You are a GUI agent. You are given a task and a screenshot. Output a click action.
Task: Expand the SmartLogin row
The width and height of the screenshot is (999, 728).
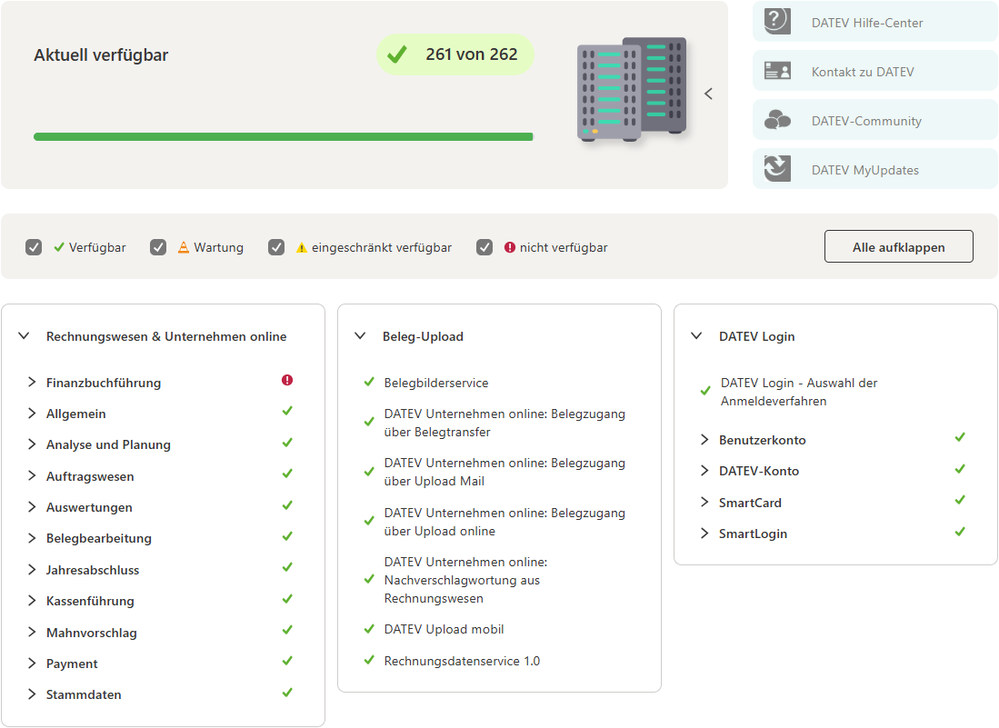[x=704, y=533]
